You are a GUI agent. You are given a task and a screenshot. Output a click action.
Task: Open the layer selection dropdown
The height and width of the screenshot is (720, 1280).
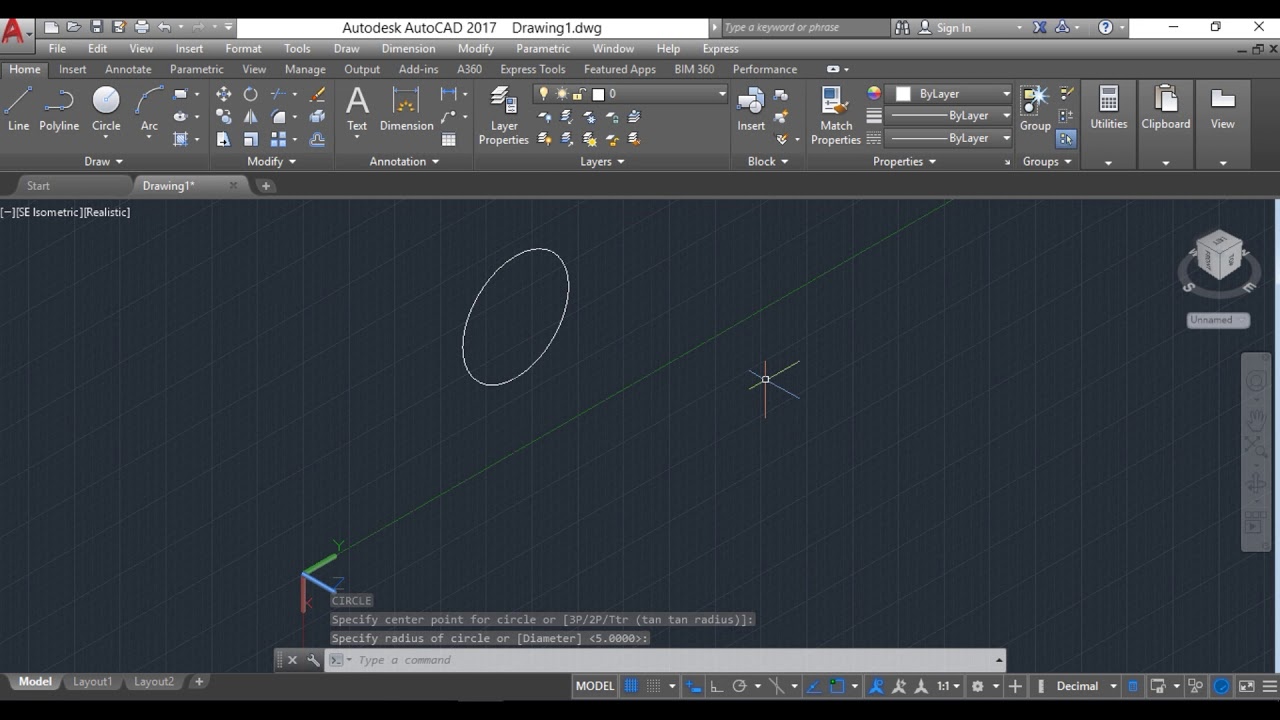(722, 94)
